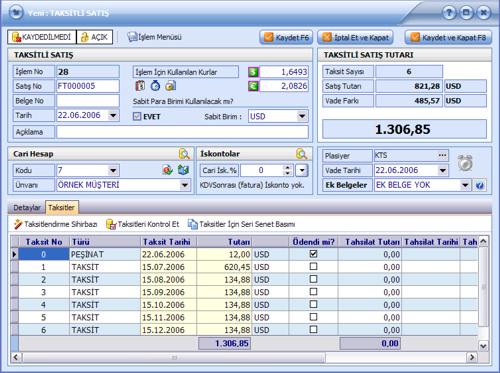Screen dimensions: 500x373
Task: Open Taksitler İçin Seri Senet Basımı
Action: click(x=242, y=224)
